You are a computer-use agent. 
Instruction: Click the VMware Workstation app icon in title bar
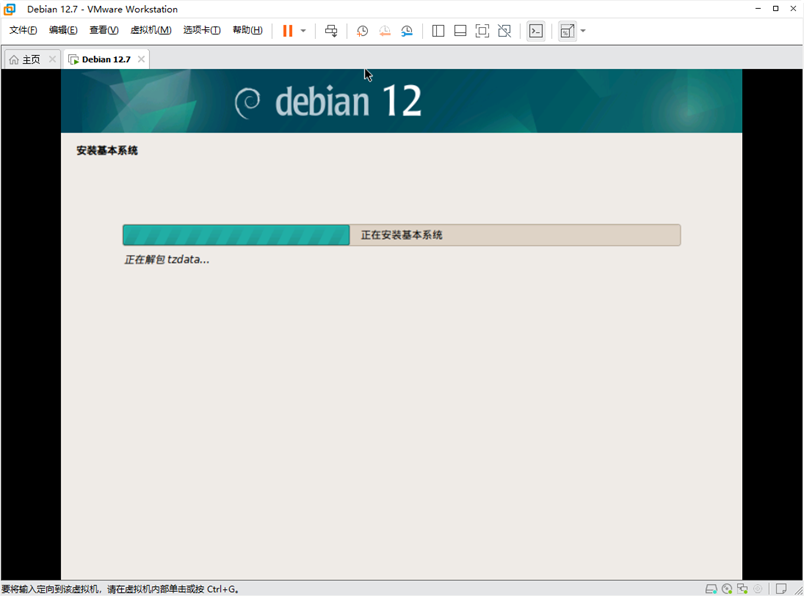[9, 9]
